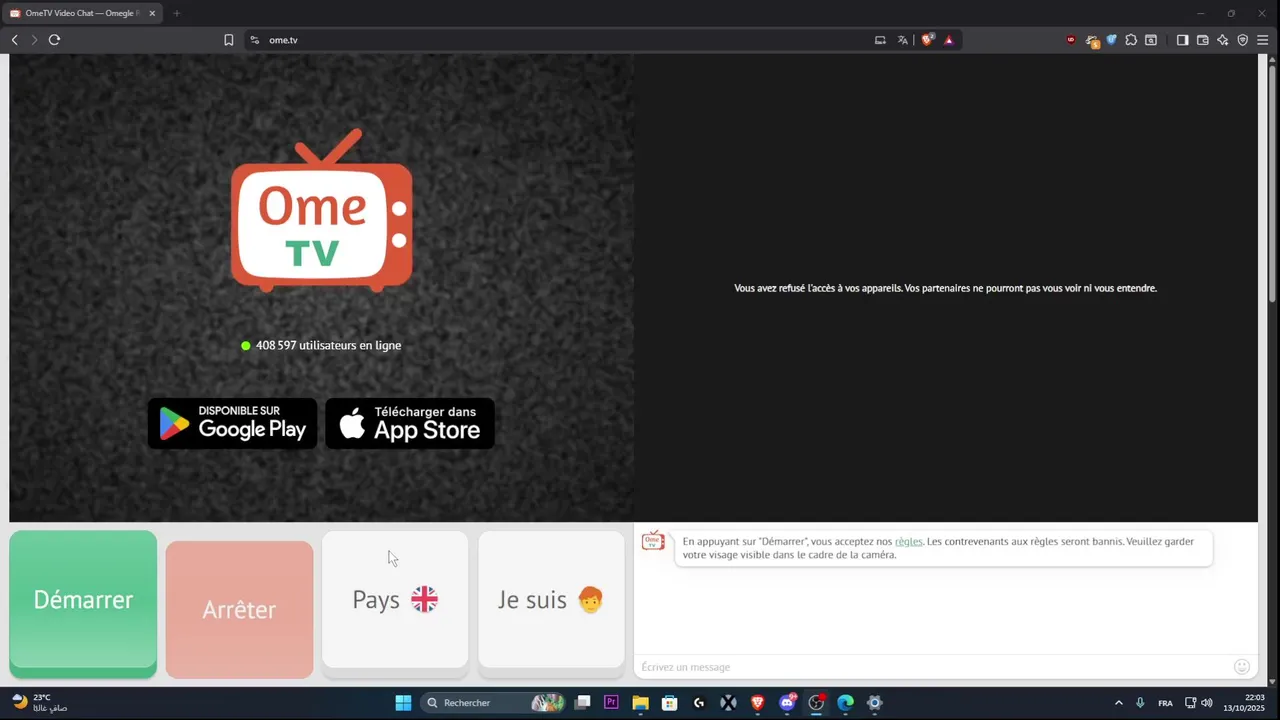
Task: Open Microsoft Store from taskbar
Action: point(669,703)
